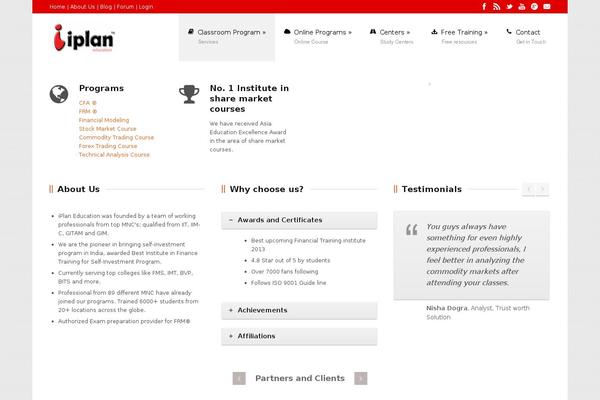The image size is (600, 400).
Task: Show previous partners with left arrow
Action: coord(239,378)
